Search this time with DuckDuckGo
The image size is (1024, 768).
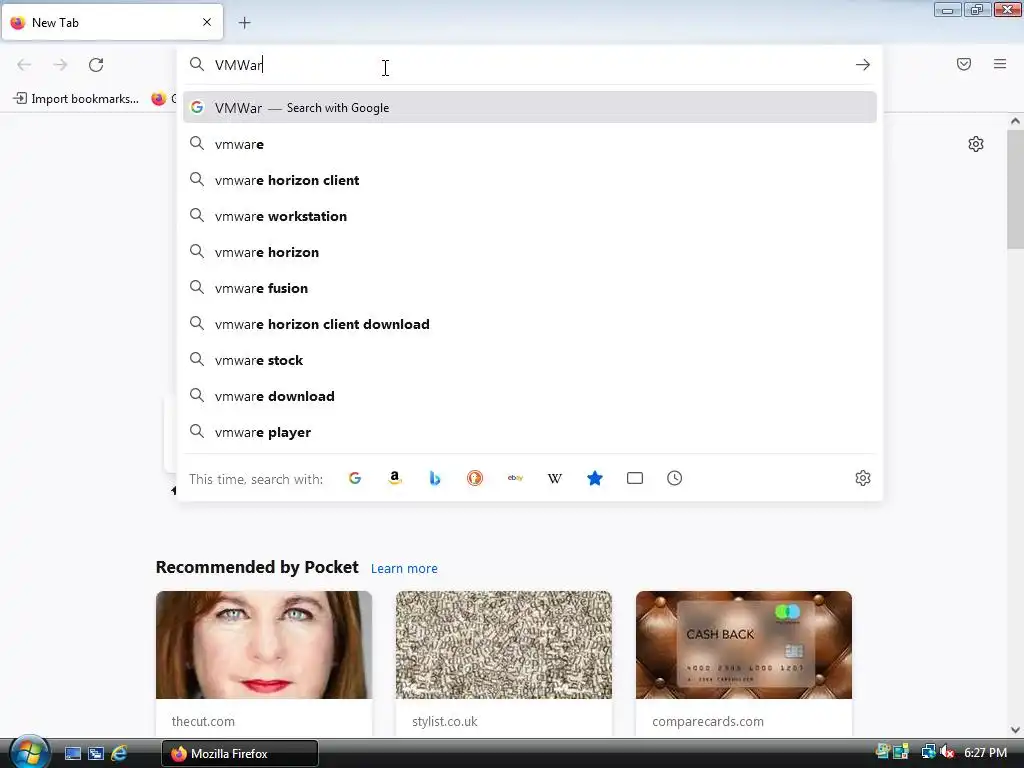(x=475, y=478)
